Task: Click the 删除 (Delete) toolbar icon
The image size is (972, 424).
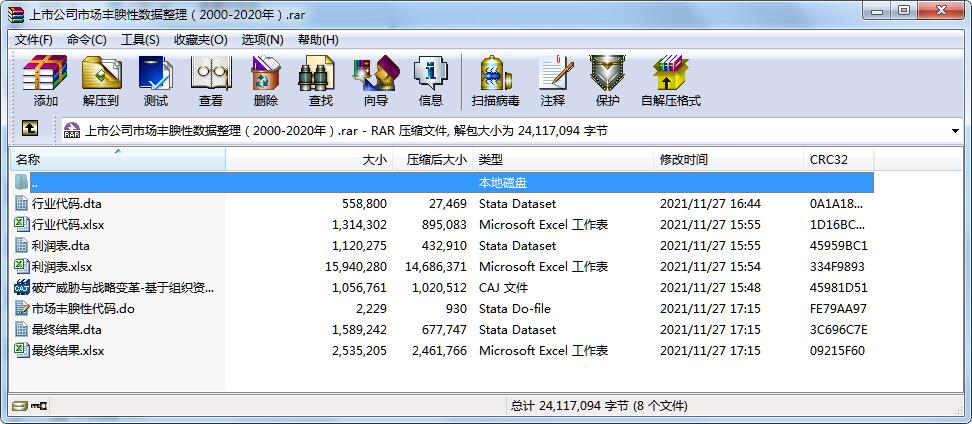Action: coord(266,81)
